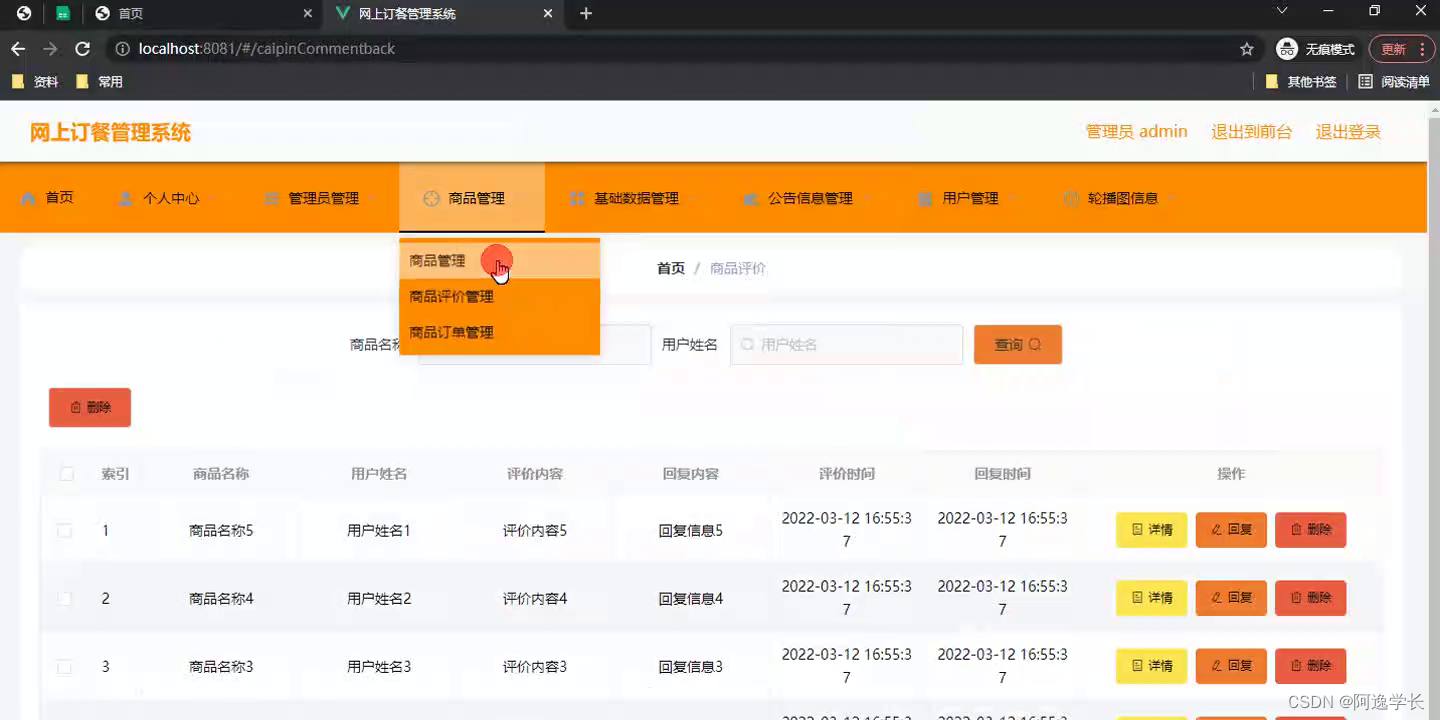Click 详情 for 商品名称5

coord(1151,530)
